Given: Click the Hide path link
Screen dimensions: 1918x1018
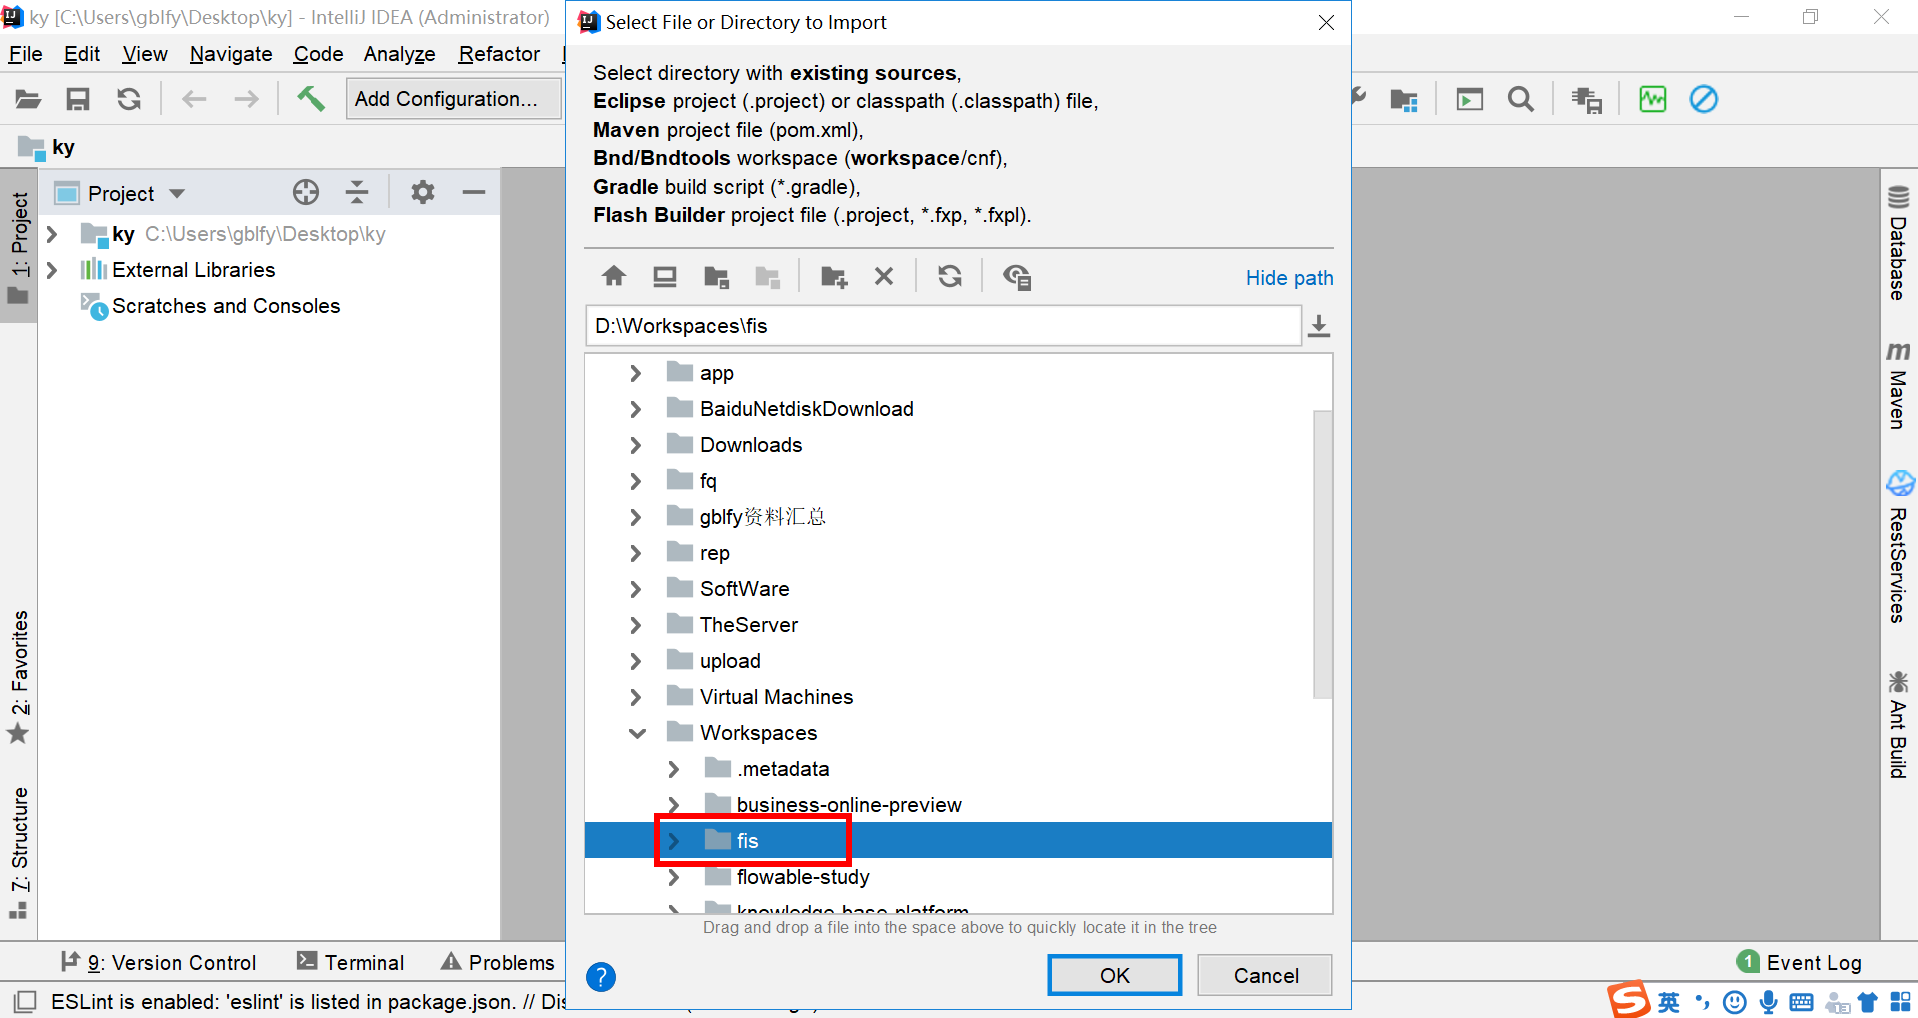Looking at the screenshot, I should click(x=1289, y=278).
